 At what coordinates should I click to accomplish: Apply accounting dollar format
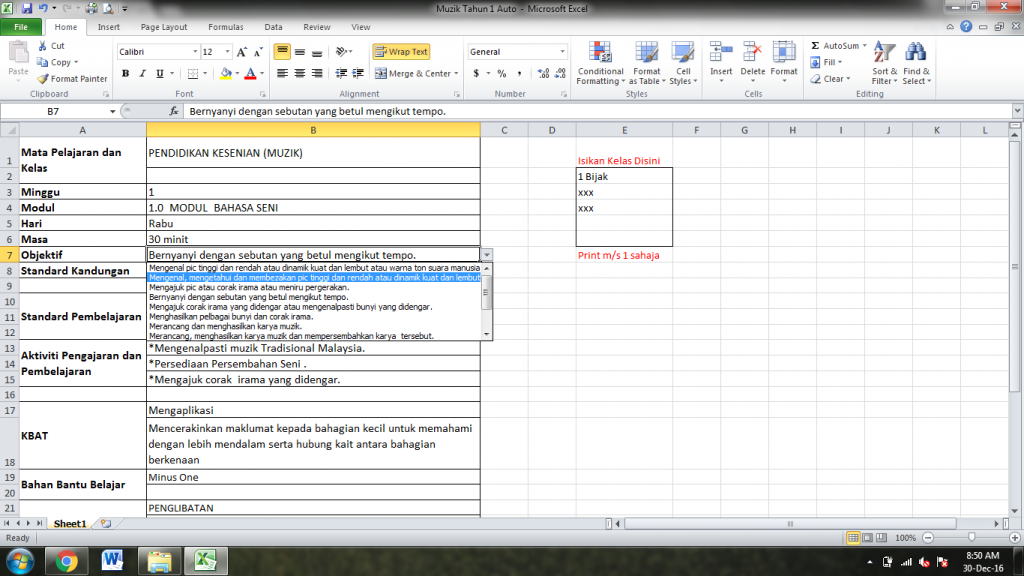[x=476, y=74]
